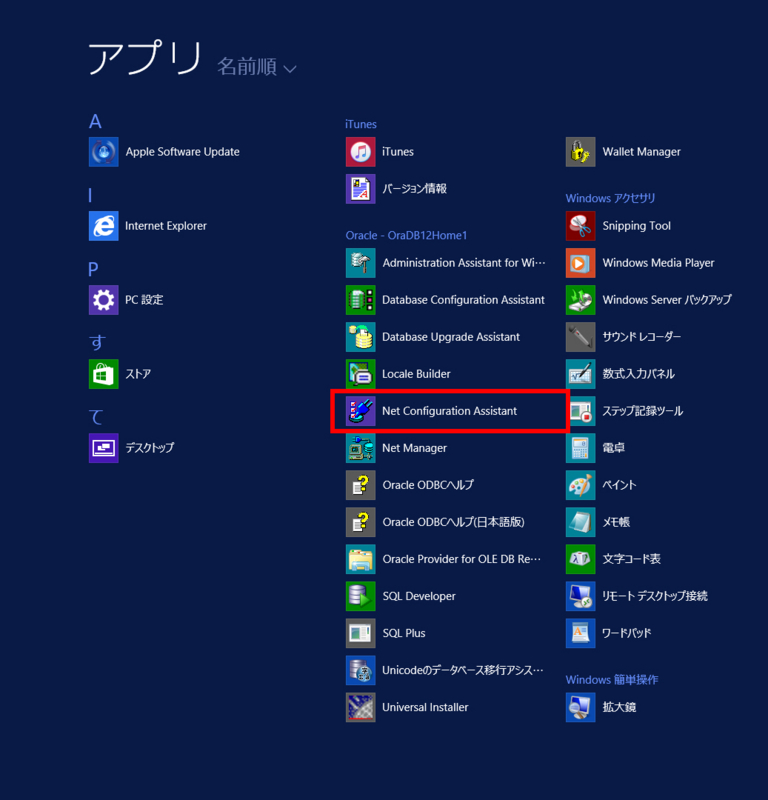Select the す group header

coord(97,342)
